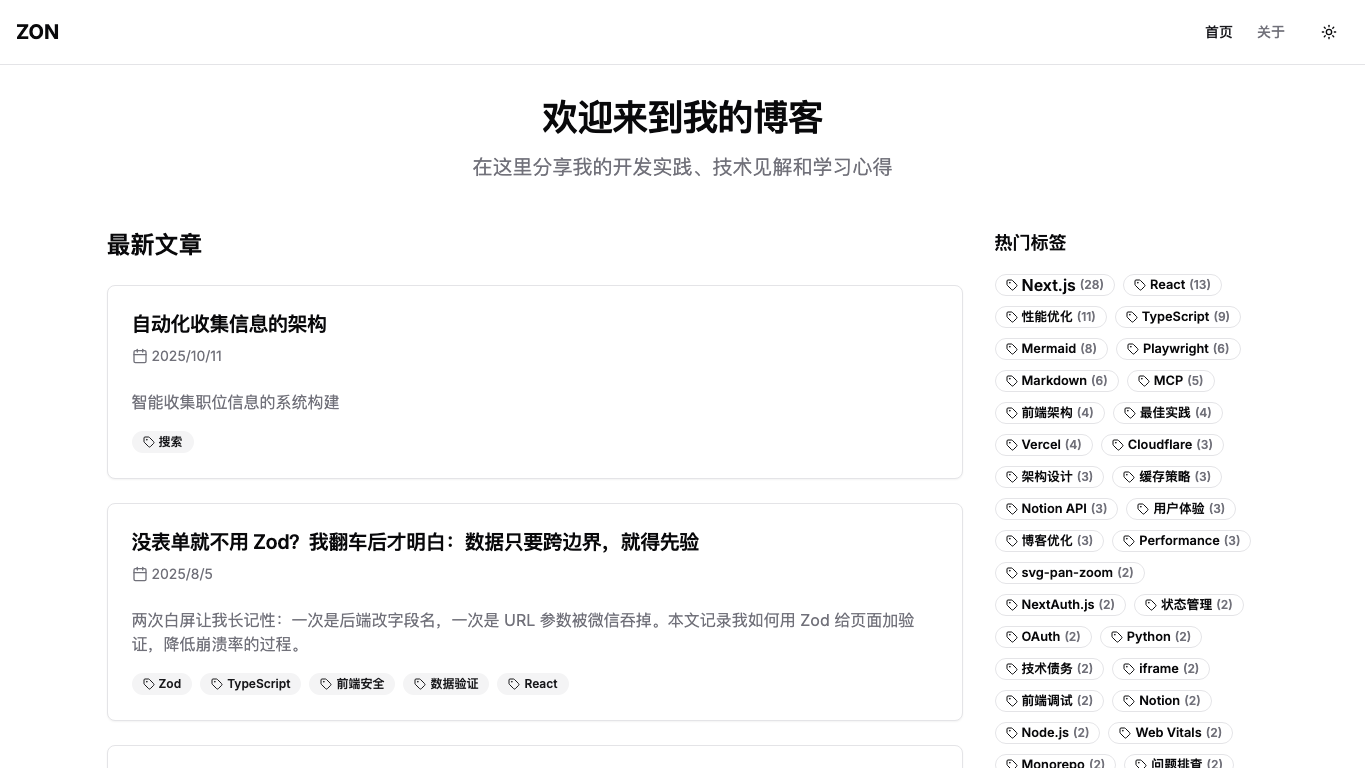Image resolution: width=1365 pixels, height=768 pixels.
Task: Open the 关于 page
Action: pyautogui.click(x=1270, y=32)
